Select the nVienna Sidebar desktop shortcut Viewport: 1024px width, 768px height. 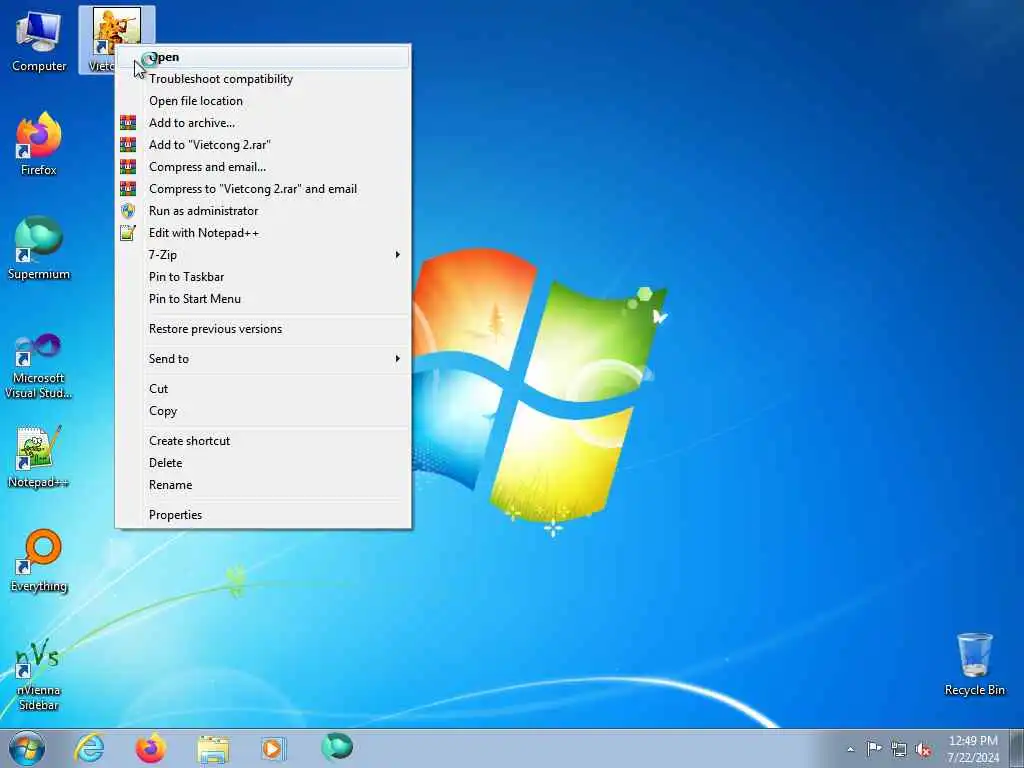[39, 674]
